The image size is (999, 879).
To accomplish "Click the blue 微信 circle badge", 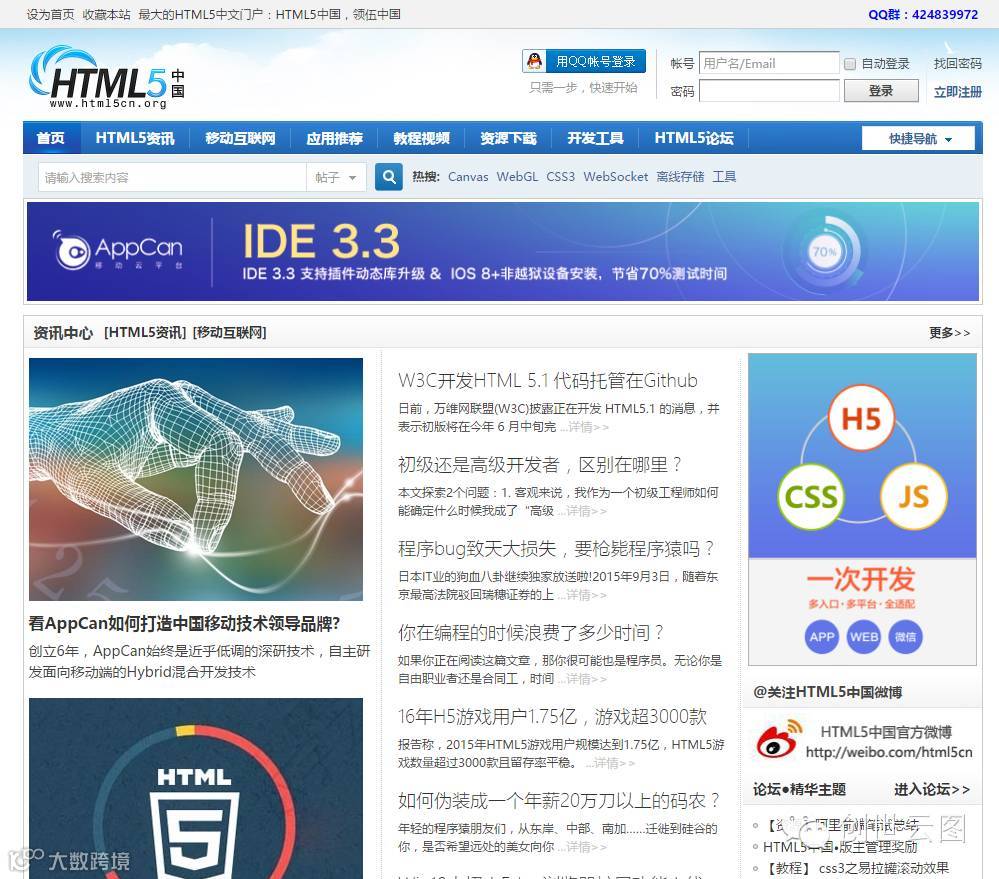I will coord(905,636).
